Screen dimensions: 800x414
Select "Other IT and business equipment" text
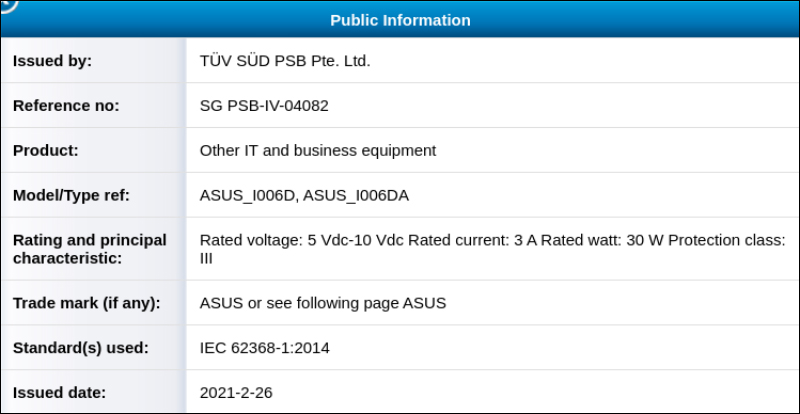click(x=318, y=150)
